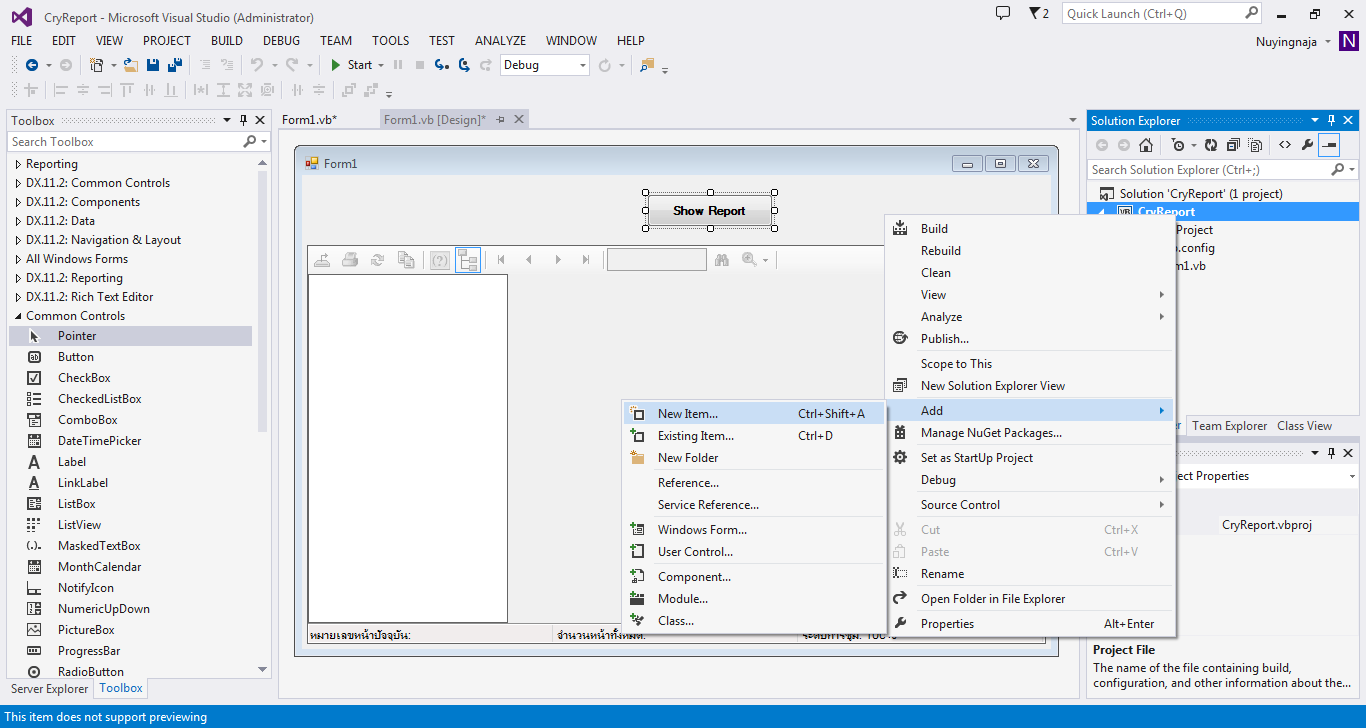Screen dimensions: 1366x728
Task: Collapse the Common Controls toolbox group
Action: point(18,316)
